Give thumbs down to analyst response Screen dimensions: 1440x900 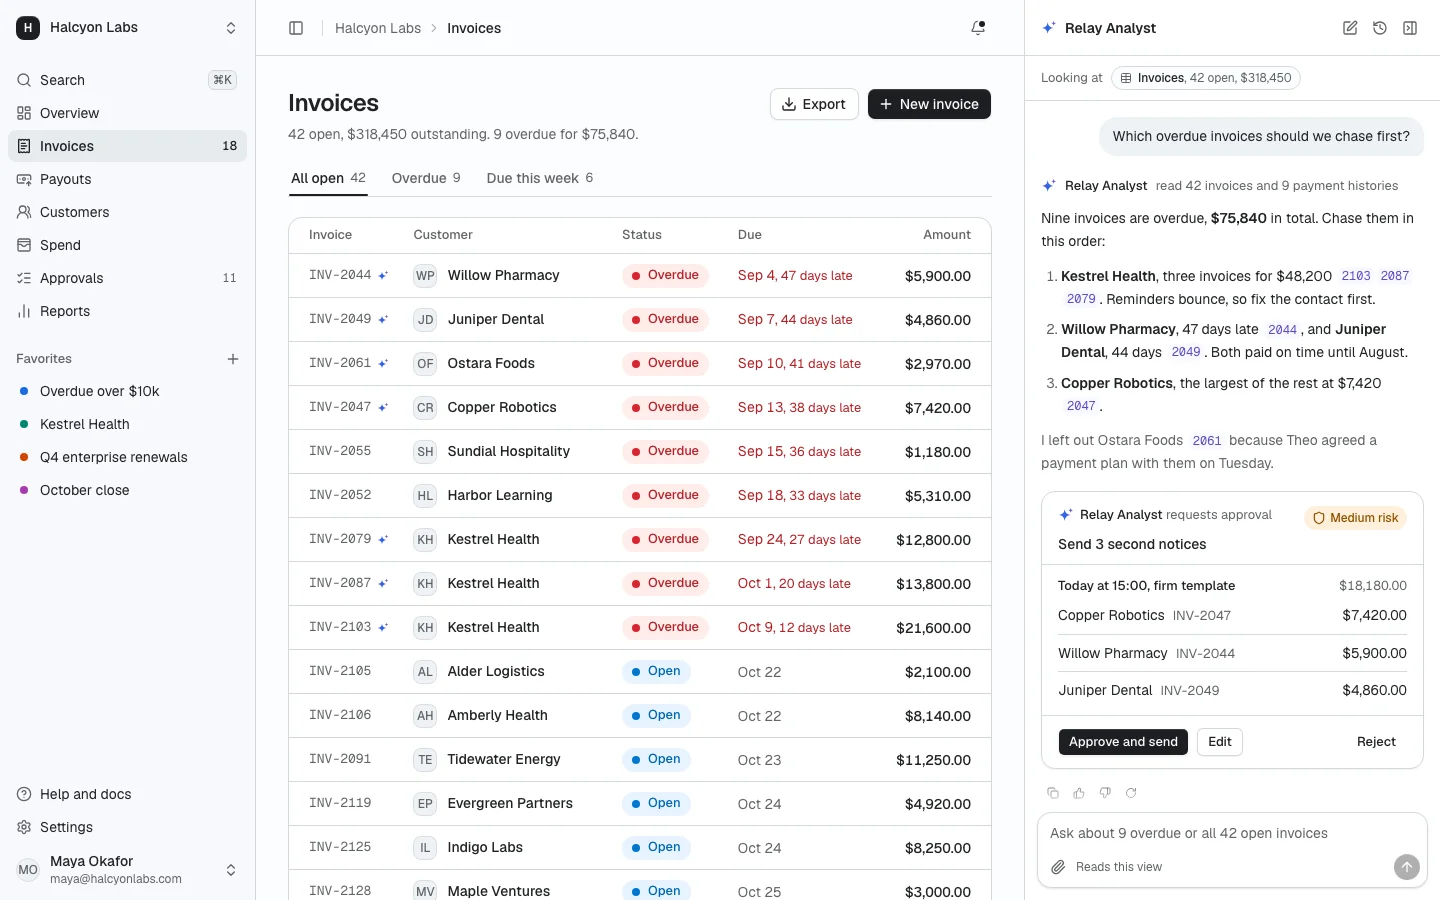[x=1105, y=793]
